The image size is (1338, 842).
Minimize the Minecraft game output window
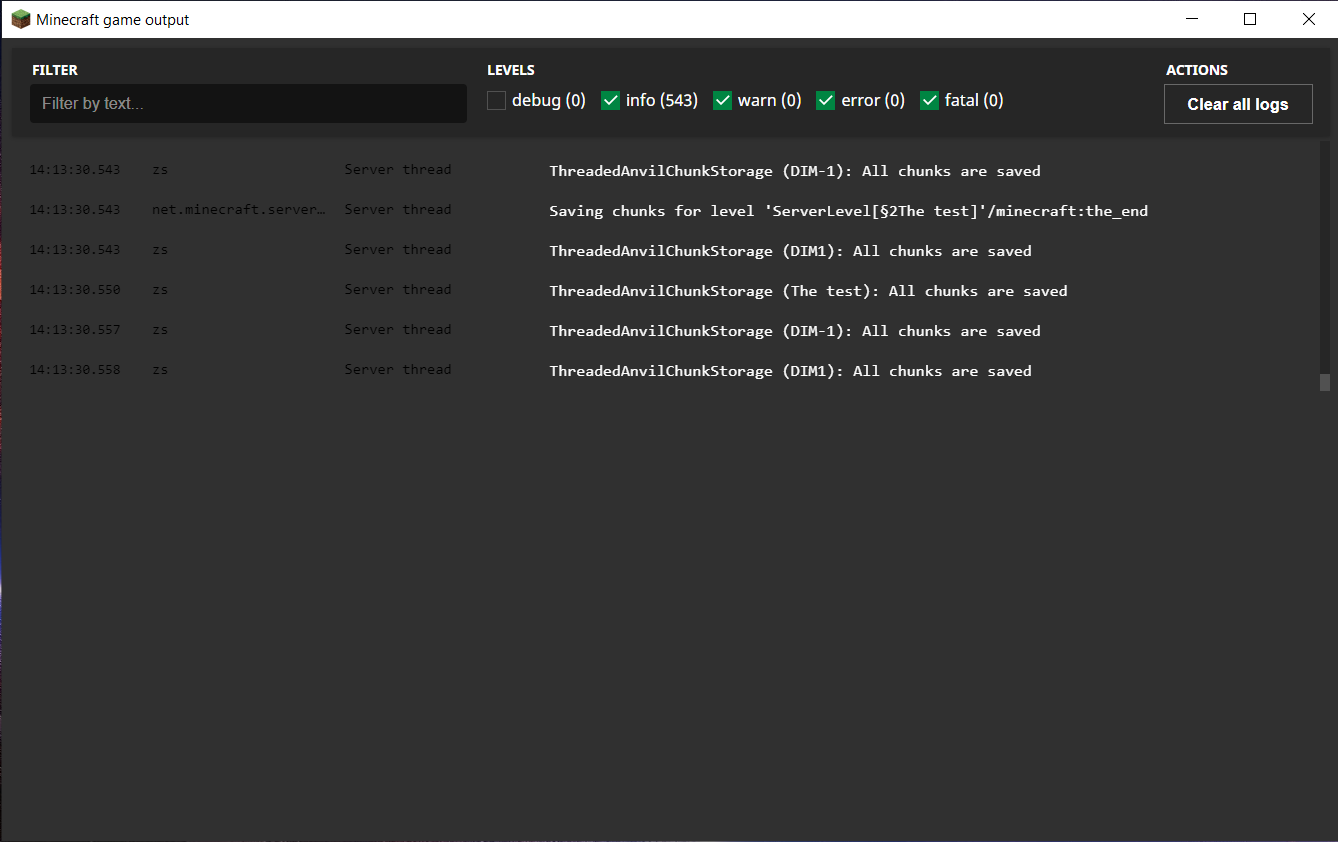1191,19
